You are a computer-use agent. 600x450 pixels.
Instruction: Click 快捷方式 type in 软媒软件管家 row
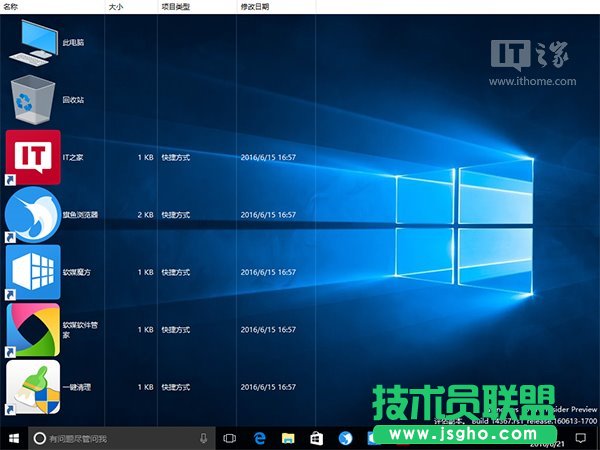[176, 329]
